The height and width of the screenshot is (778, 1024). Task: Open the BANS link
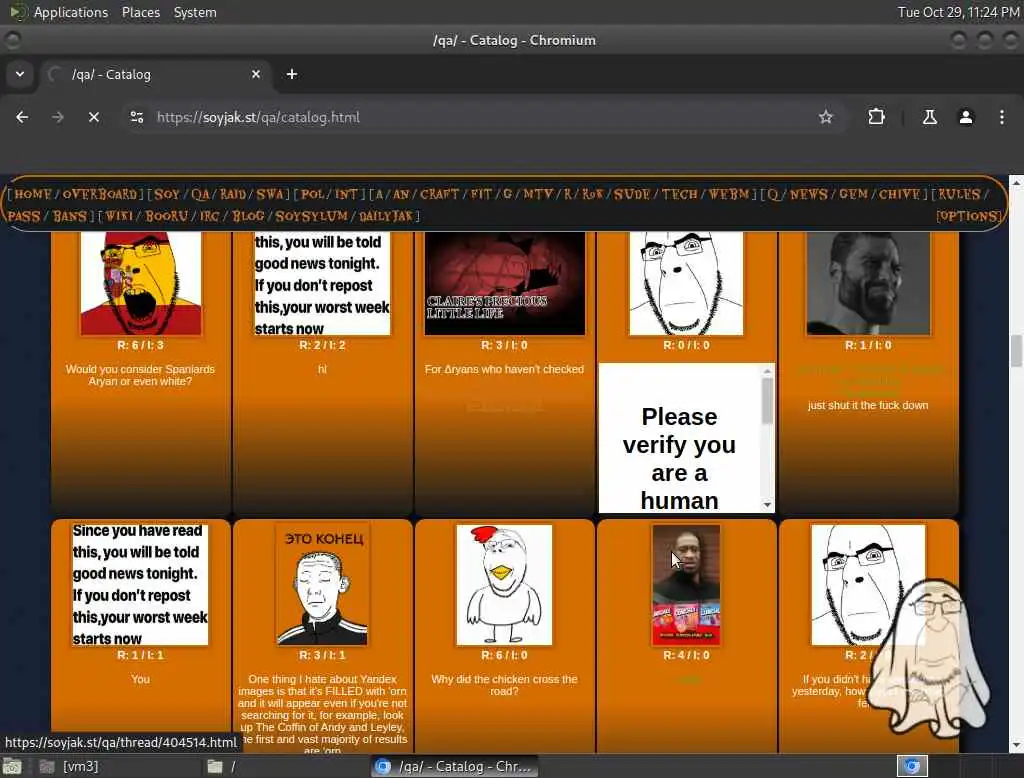coord(69,216)
